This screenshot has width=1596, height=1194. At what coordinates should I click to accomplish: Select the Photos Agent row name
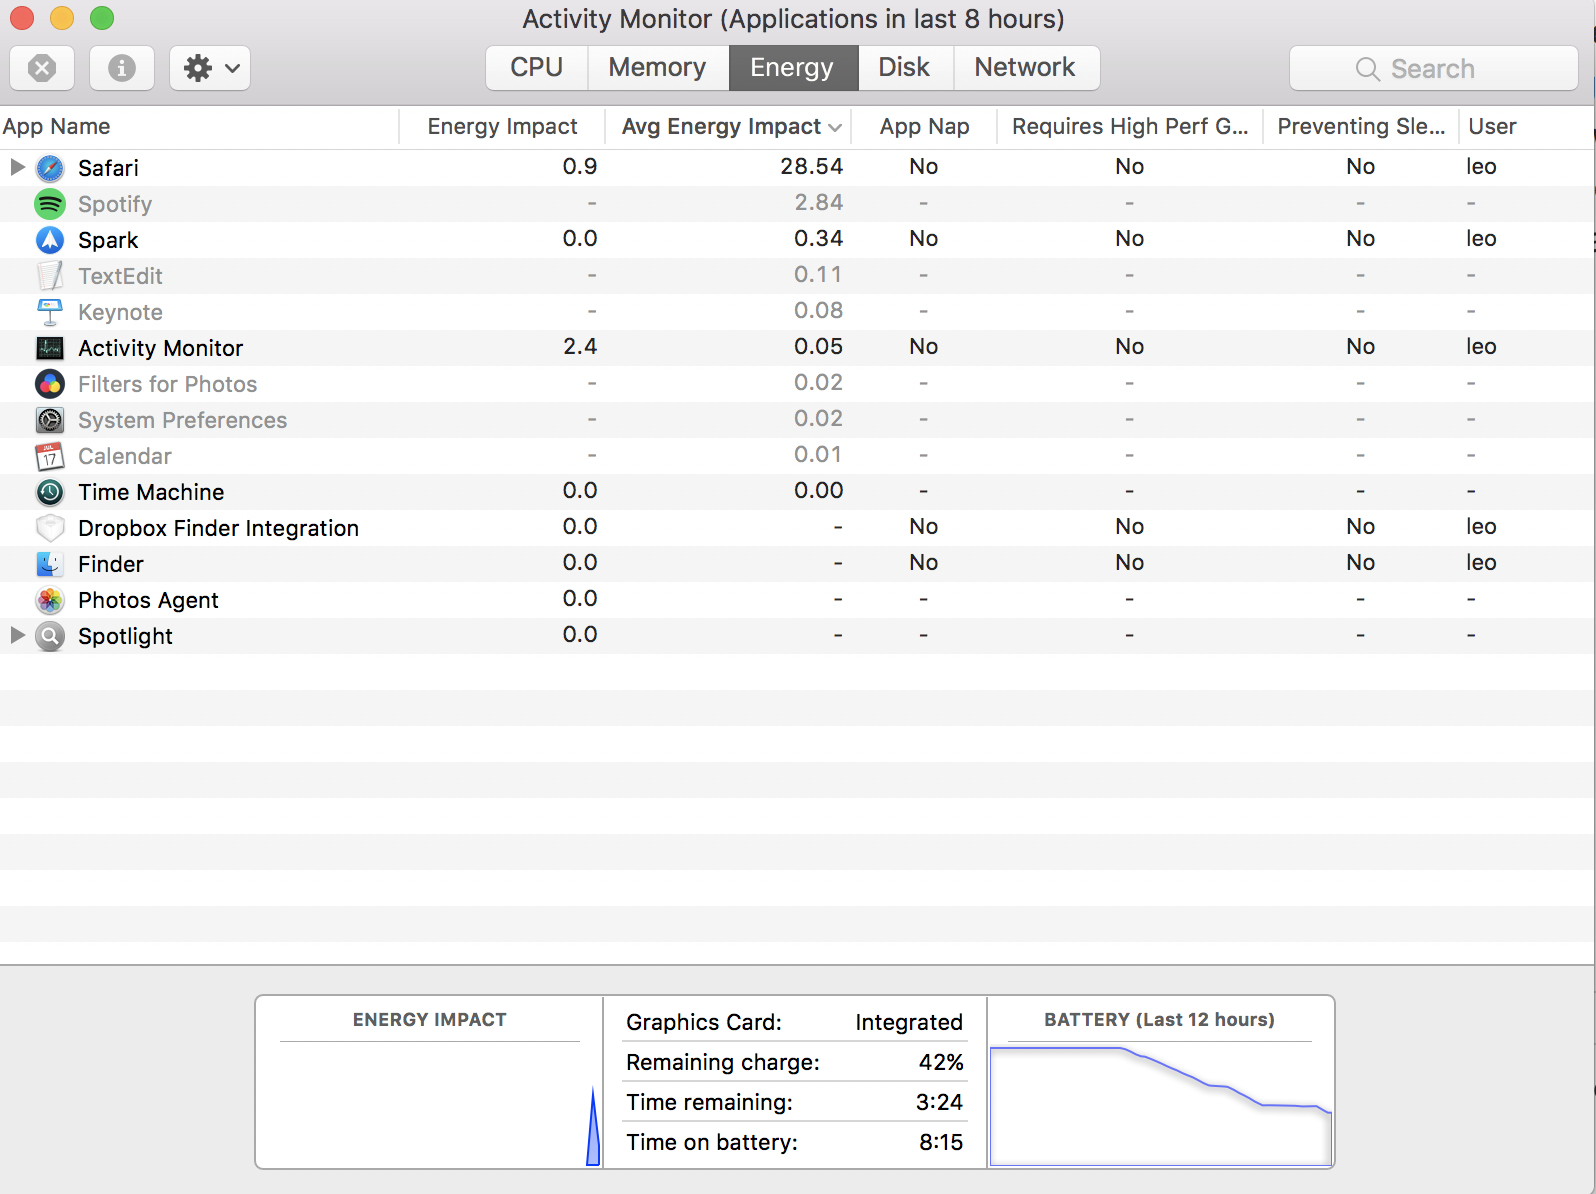148,600
